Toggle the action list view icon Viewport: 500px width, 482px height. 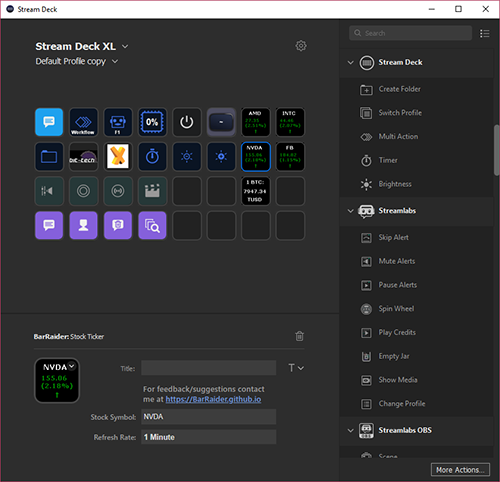coord(485,33)
